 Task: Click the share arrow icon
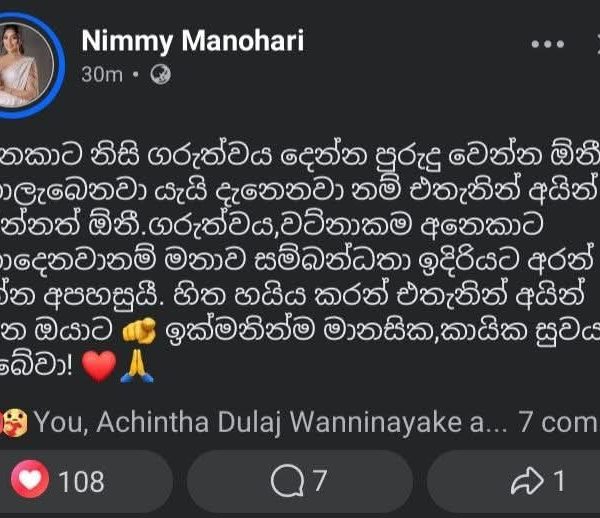coord(524,481)
